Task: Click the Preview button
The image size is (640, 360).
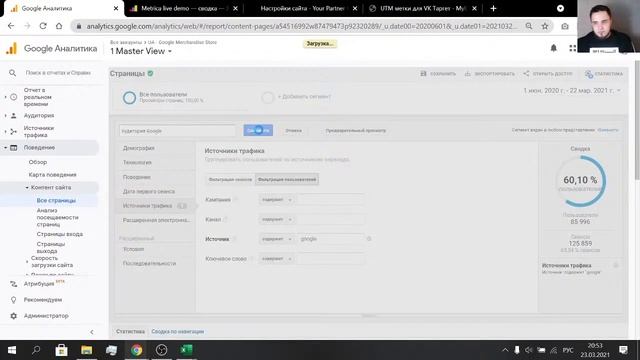Action: (355, 131)
